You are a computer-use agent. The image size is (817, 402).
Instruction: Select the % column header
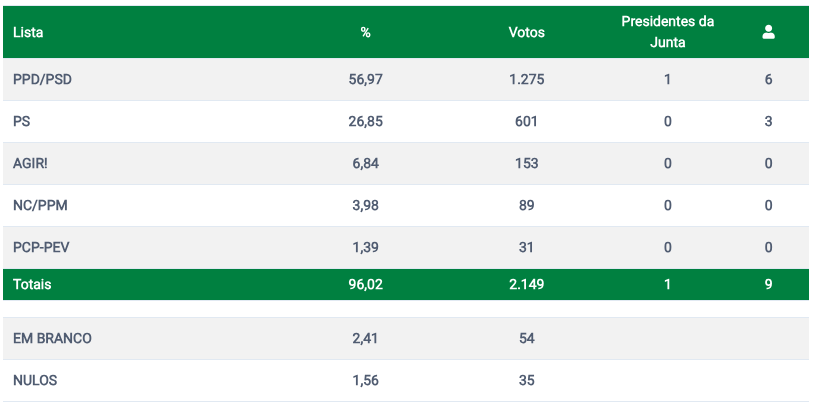[x=365, y=32]
